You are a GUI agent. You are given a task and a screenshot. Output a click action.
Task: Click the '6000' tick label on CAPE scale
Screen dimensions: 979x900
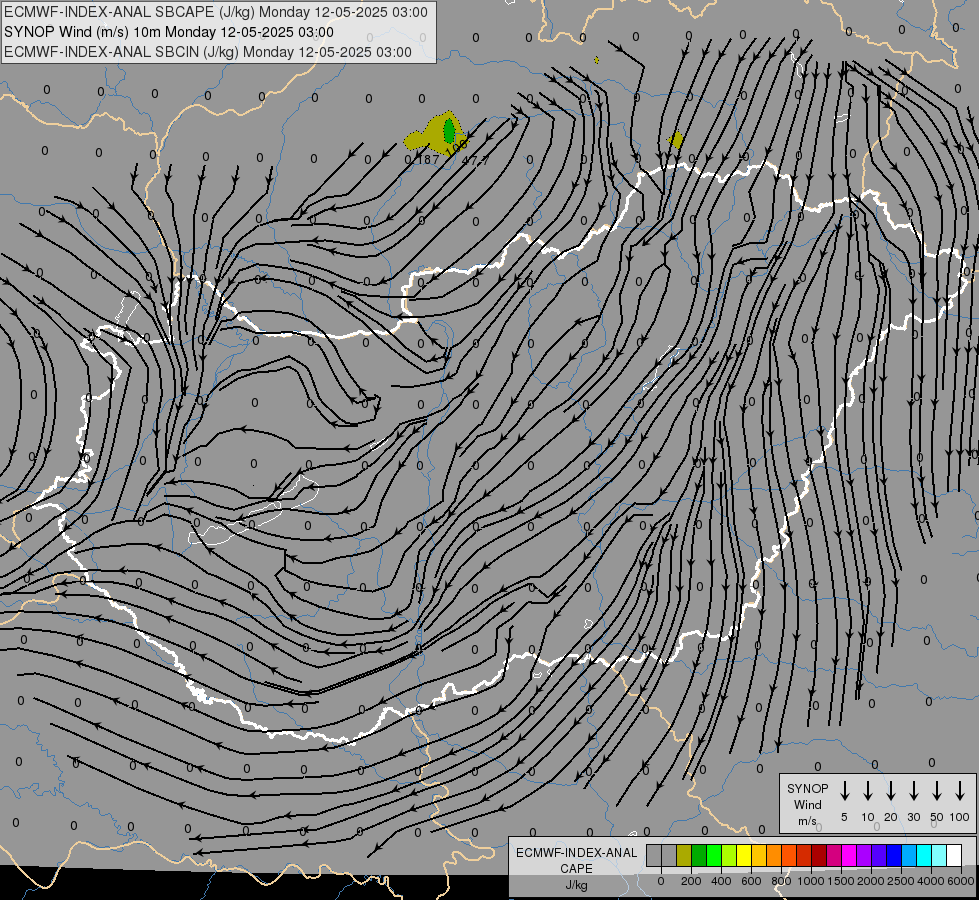tap(961, 881)
